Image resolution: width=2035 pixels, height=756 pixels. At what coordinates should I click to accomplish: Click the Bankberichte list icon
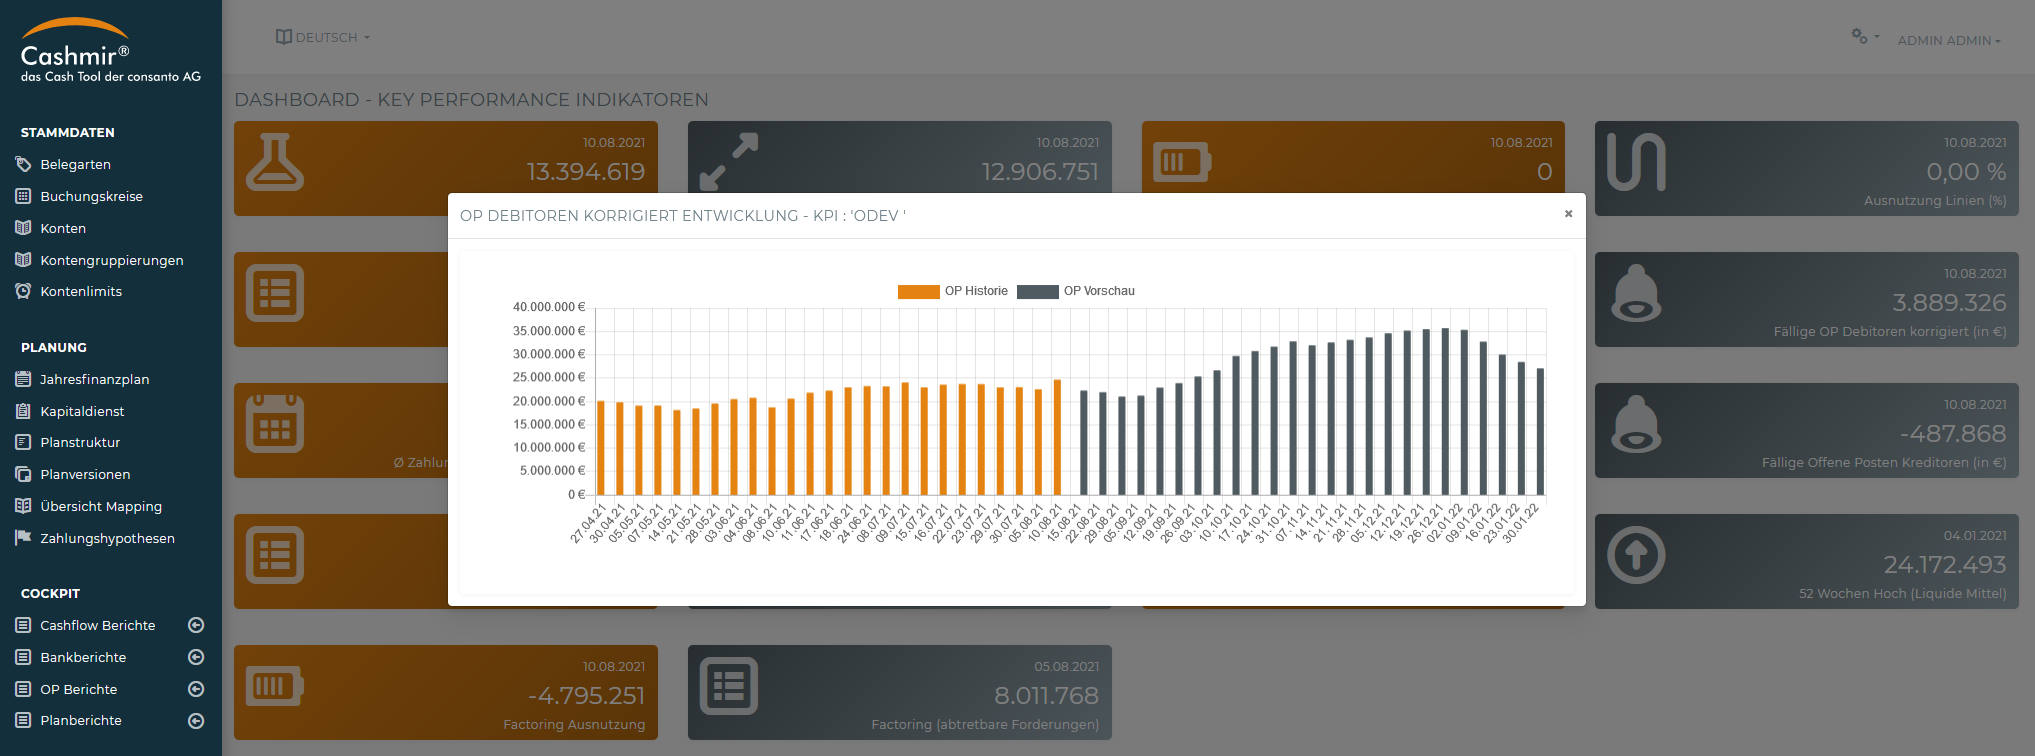(x=23, y=657)
